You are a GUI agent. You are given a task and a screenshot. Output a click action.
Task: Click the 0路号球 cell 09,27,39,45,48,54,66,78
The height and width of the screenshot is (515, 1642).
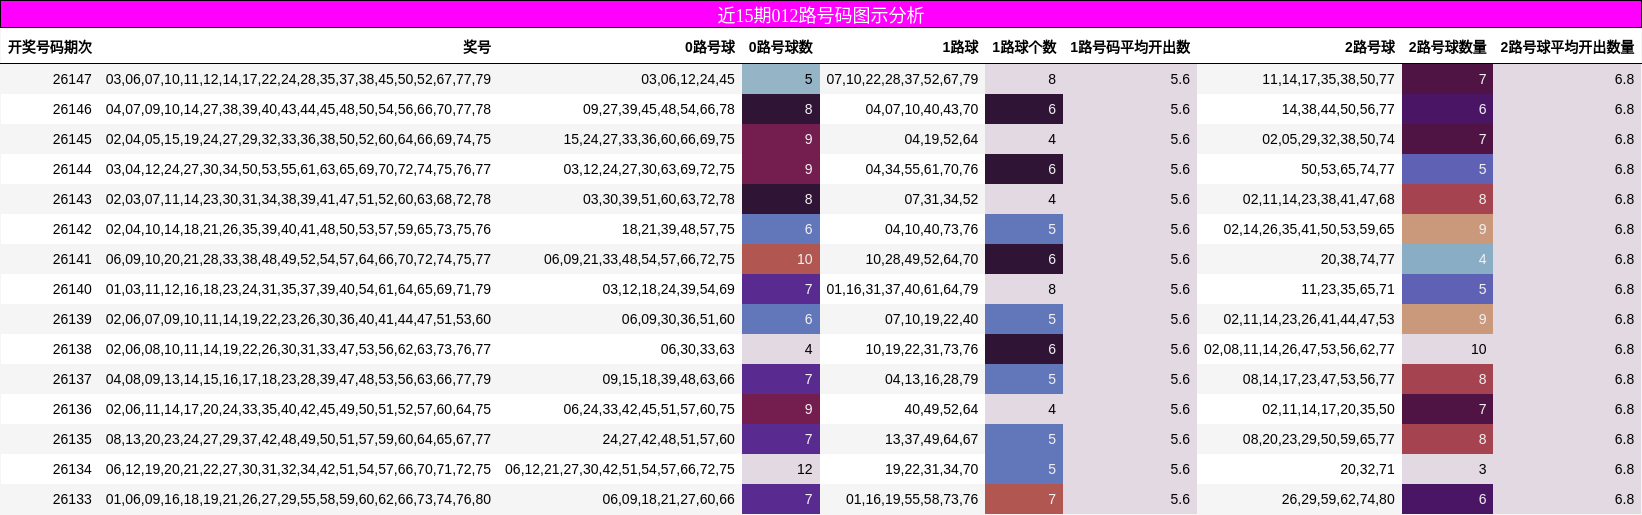coord(659,109)
